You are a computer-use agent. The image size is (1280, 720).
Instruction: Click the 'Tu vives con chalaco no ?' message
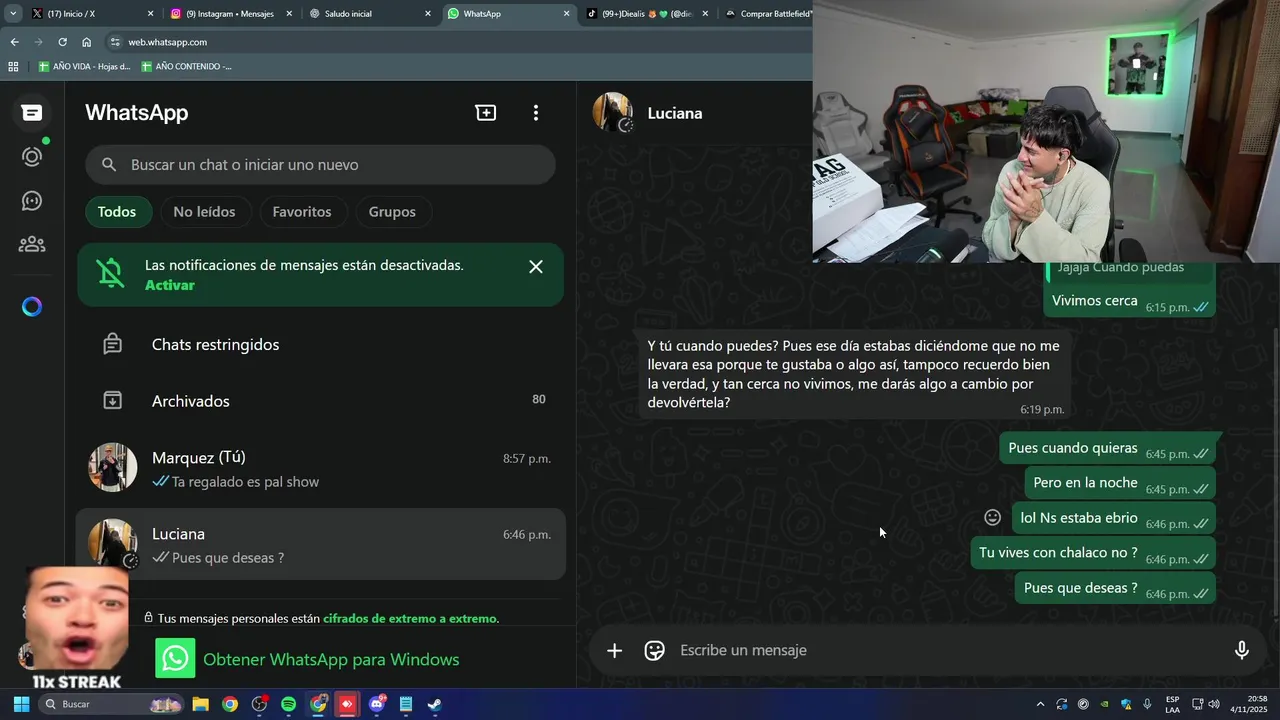point(1093,554)
